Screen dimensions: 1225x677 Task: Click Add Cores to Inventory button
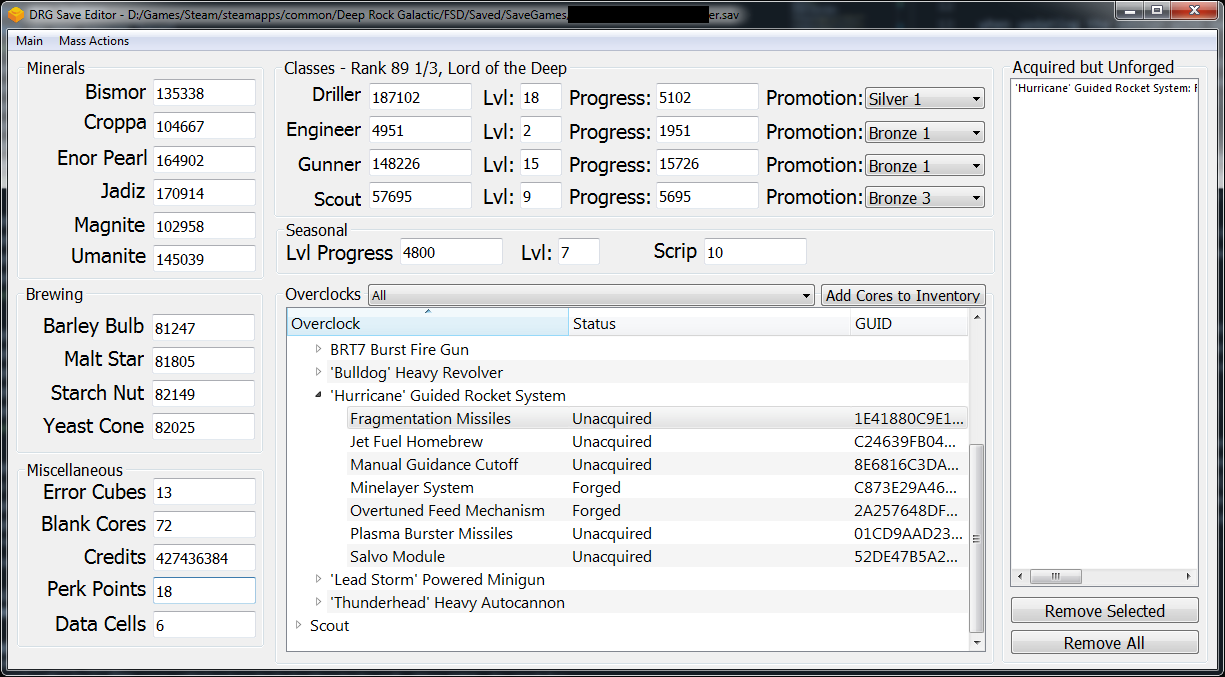tap(903, 296)
